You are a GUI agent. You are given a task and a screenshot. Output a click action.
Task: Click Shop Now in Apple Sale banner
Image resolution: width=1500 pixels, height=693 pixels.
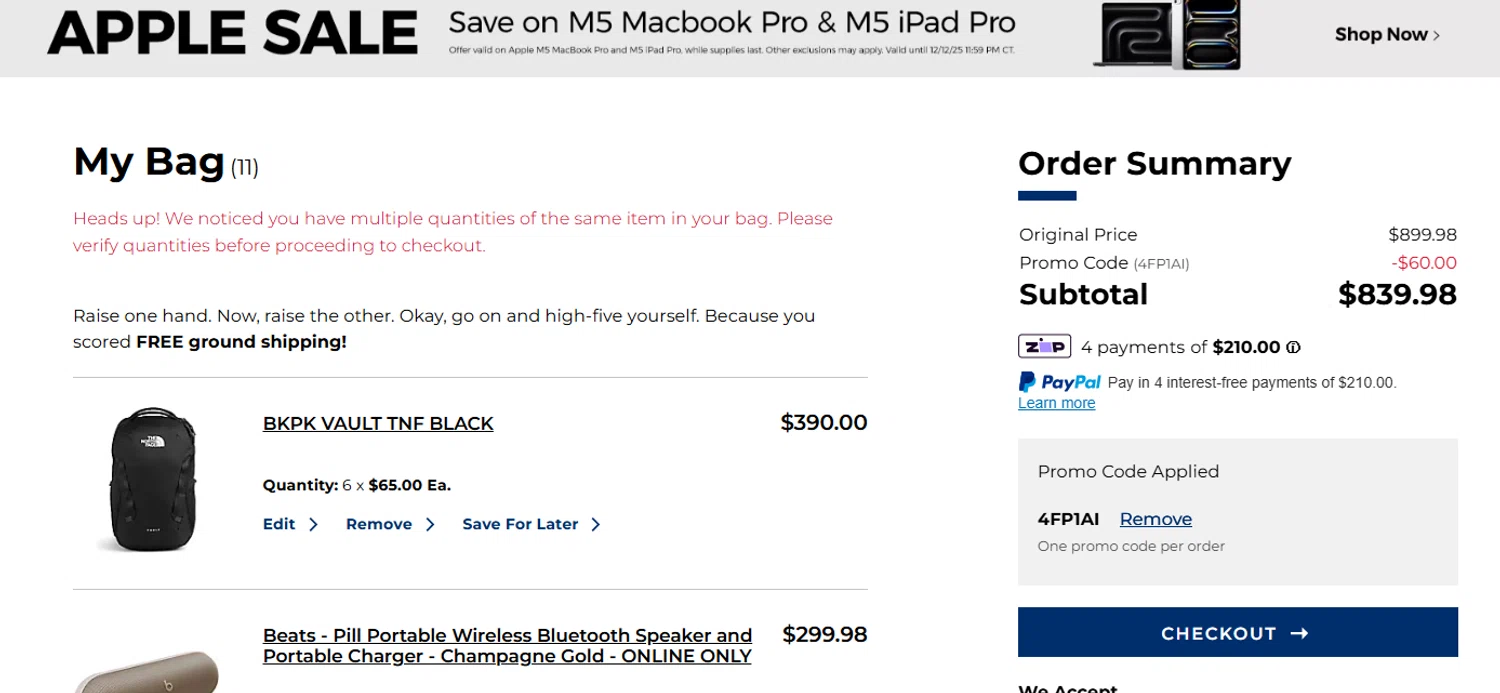(x=1381, y=34)
